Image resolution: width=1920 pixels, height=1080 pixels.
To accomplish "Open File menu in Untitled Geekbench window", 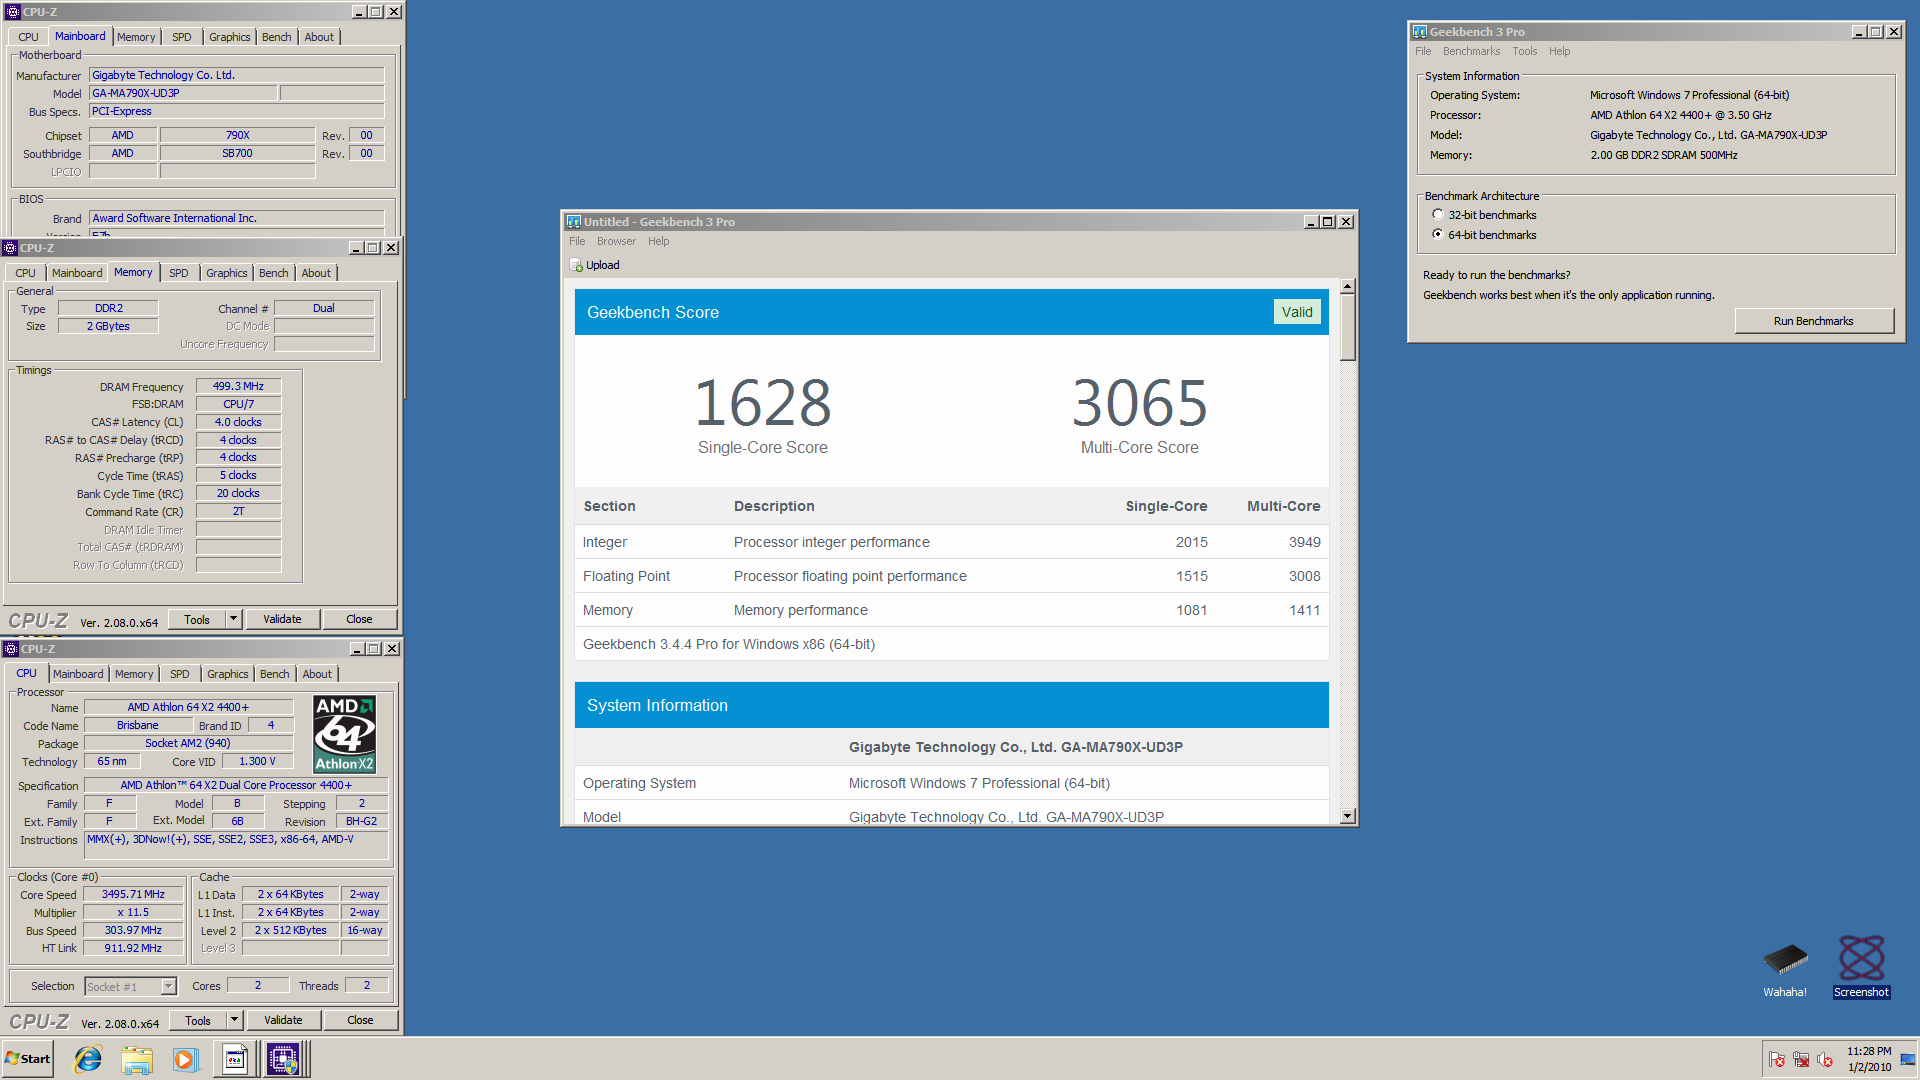I will [577, 241].
